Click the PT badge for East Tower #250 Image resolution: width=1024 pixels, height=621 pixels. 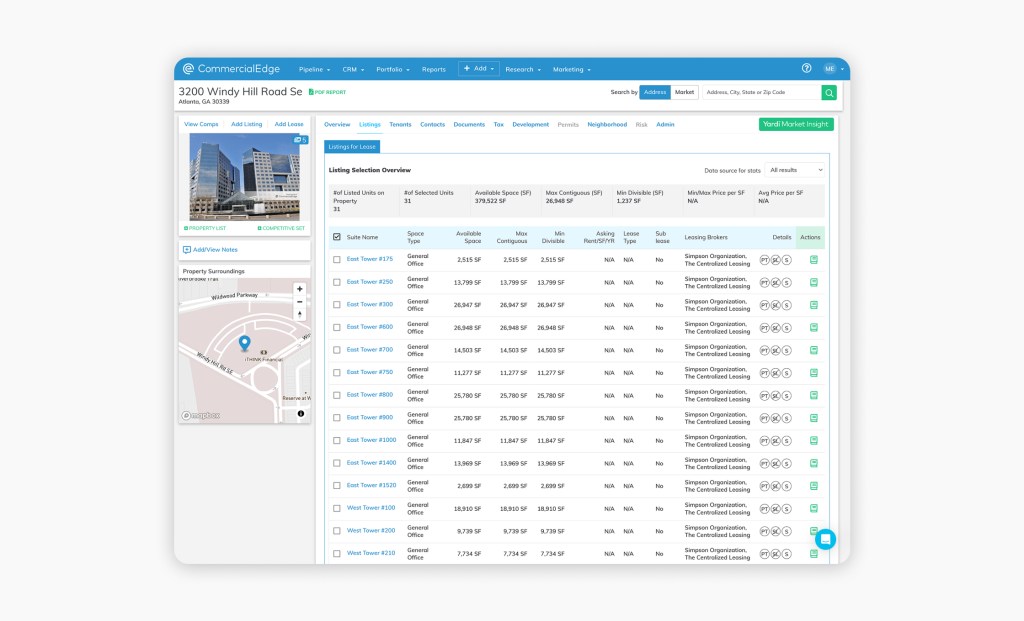765,282
